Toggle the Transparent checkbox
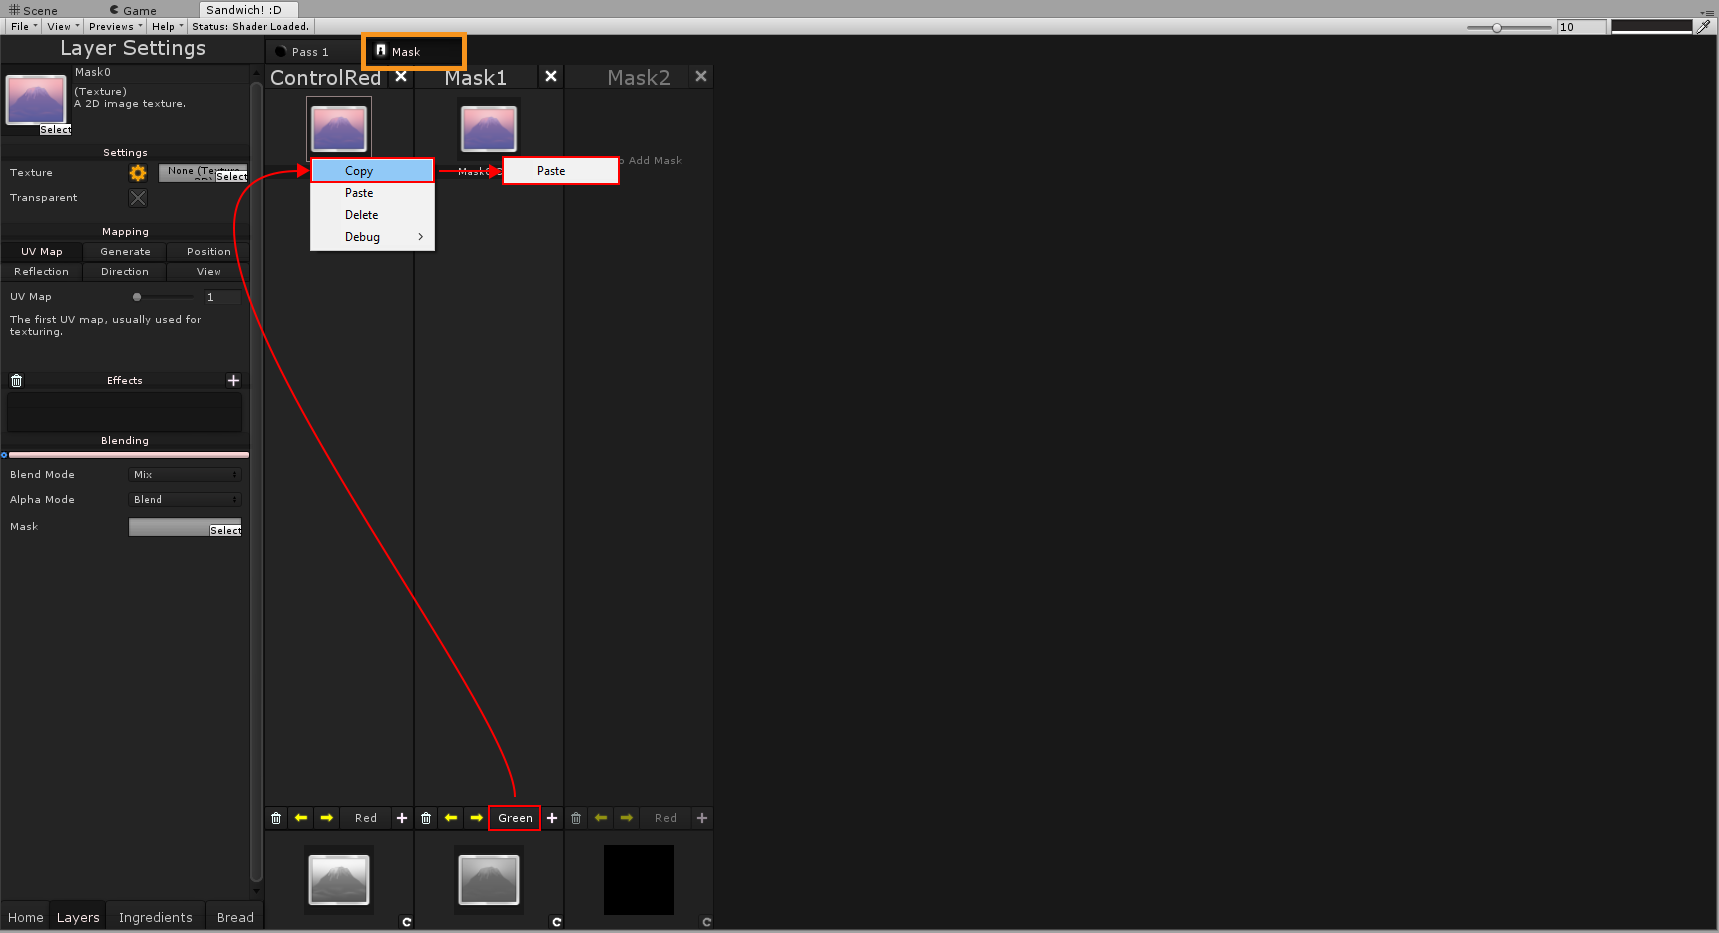This screenshot has width=1719, height=933. click(138, 198)
